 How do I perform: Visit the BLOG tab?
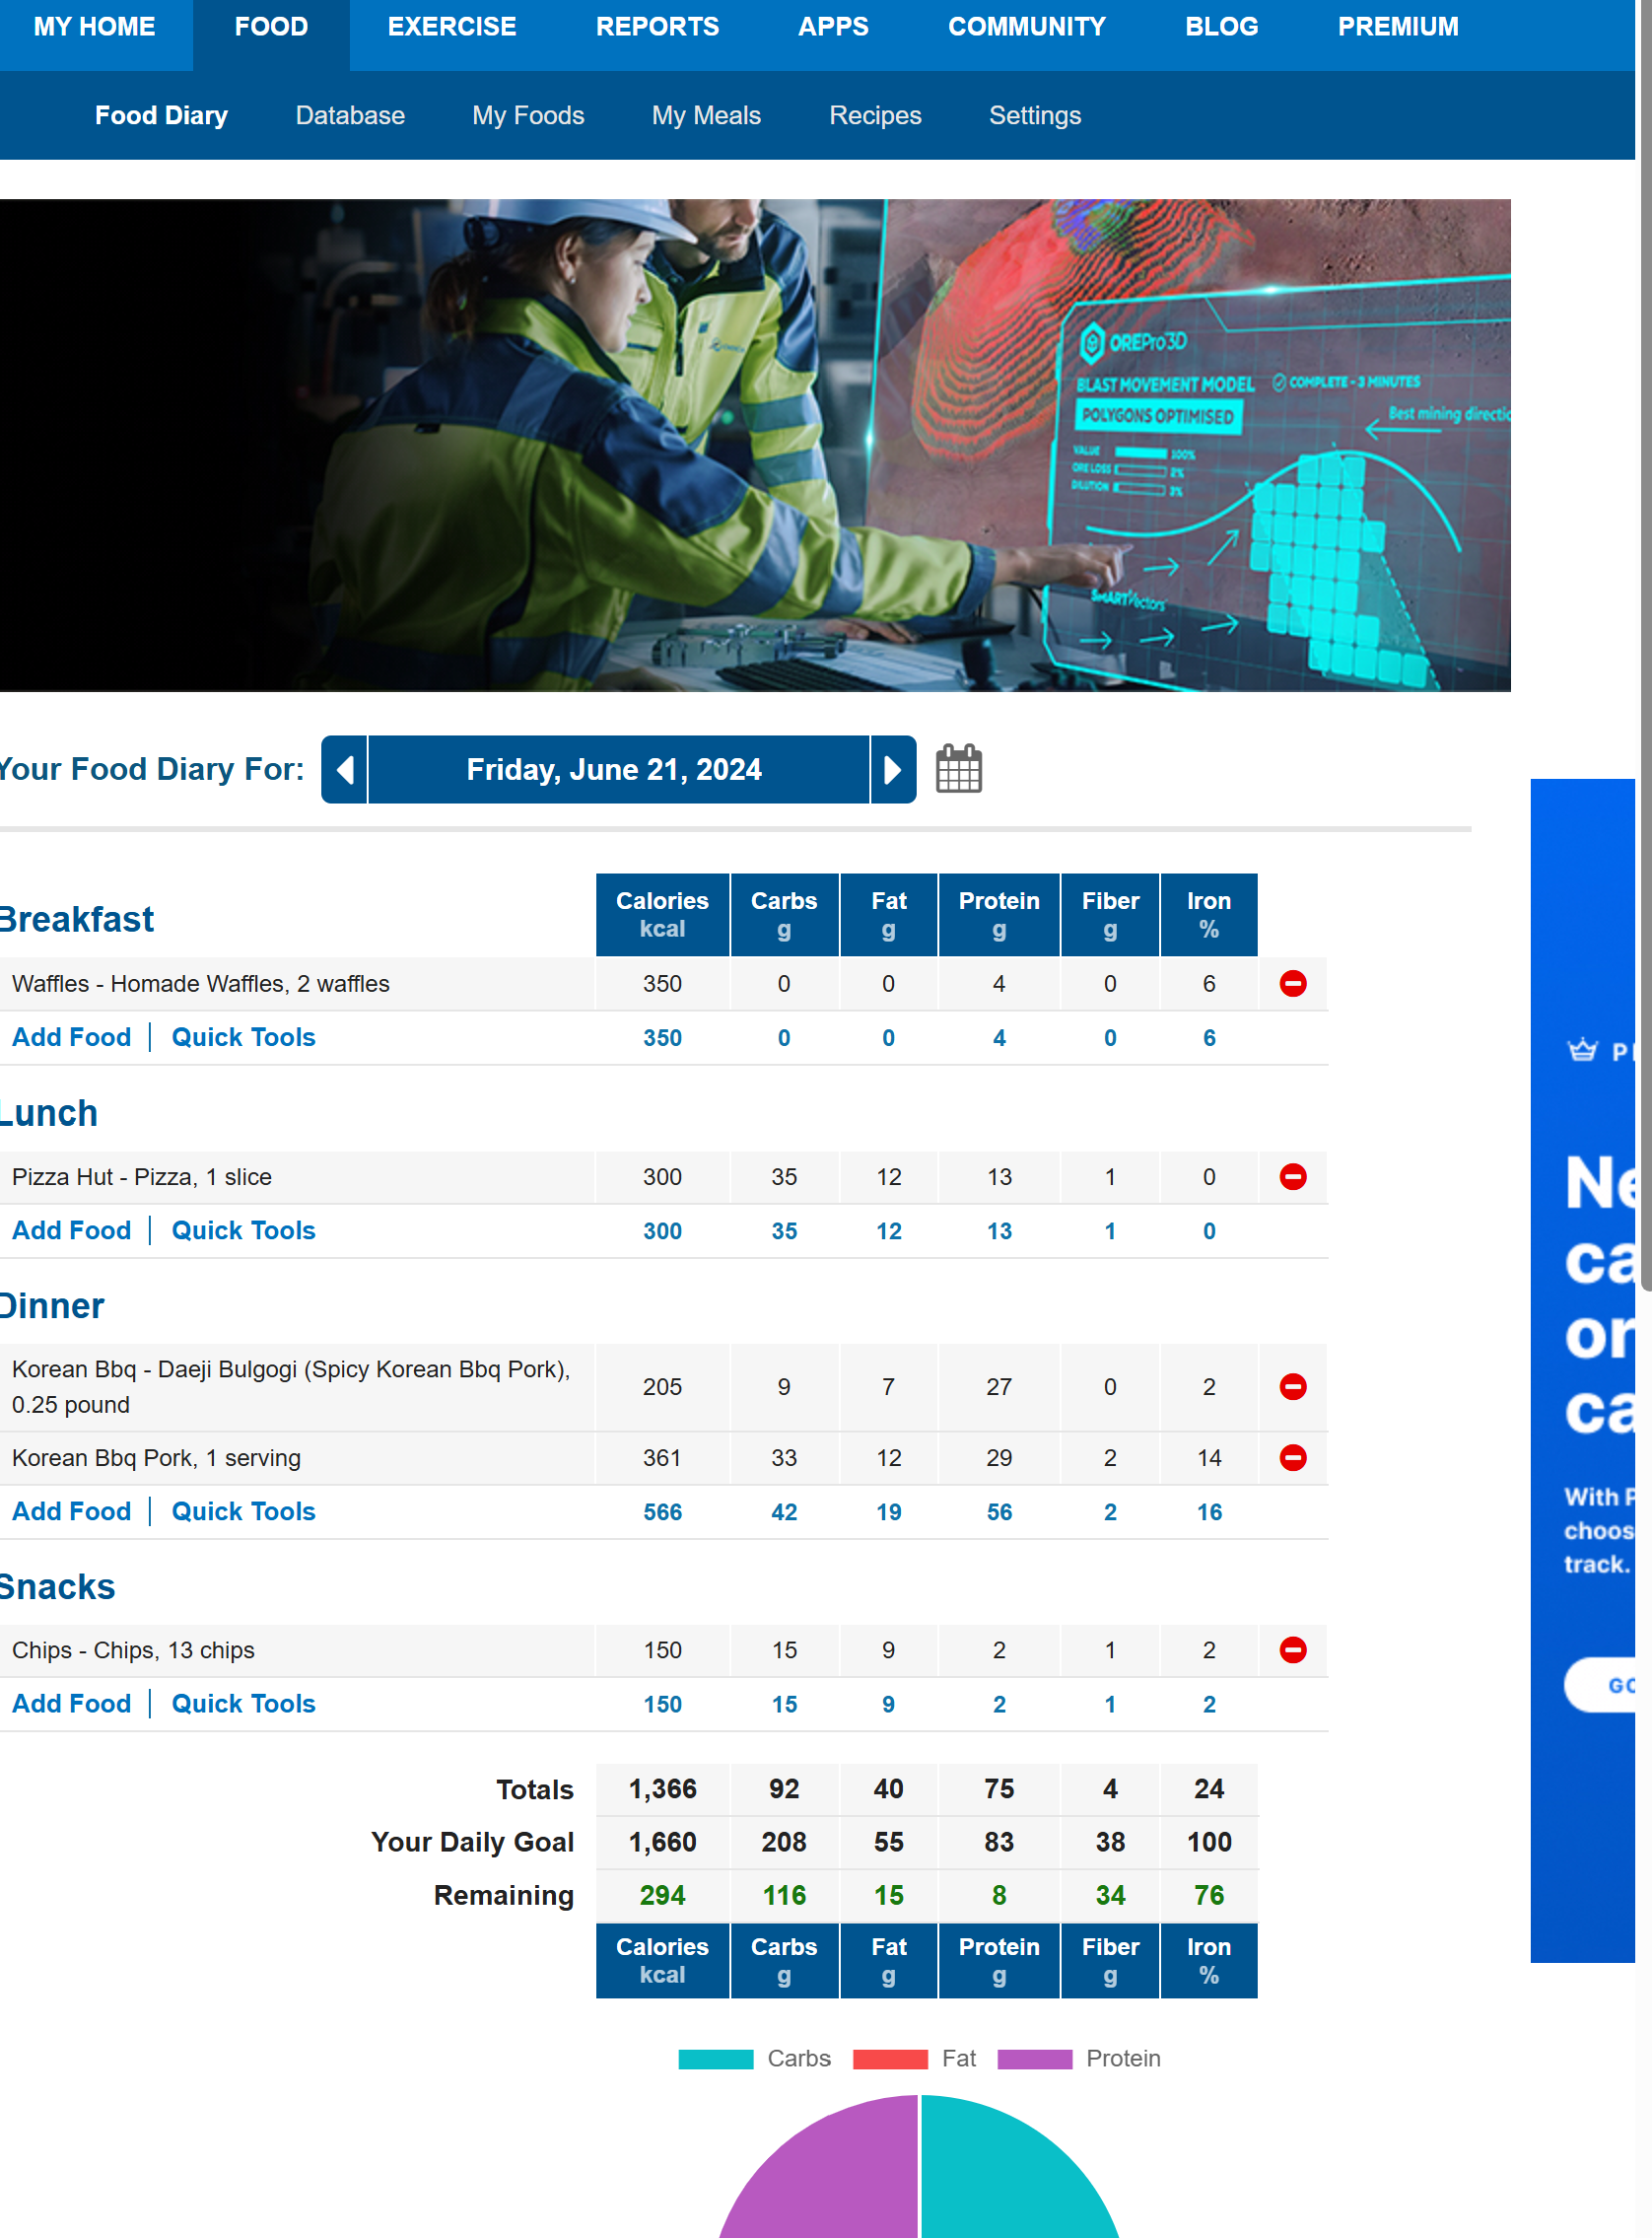tap(1221, 27)
